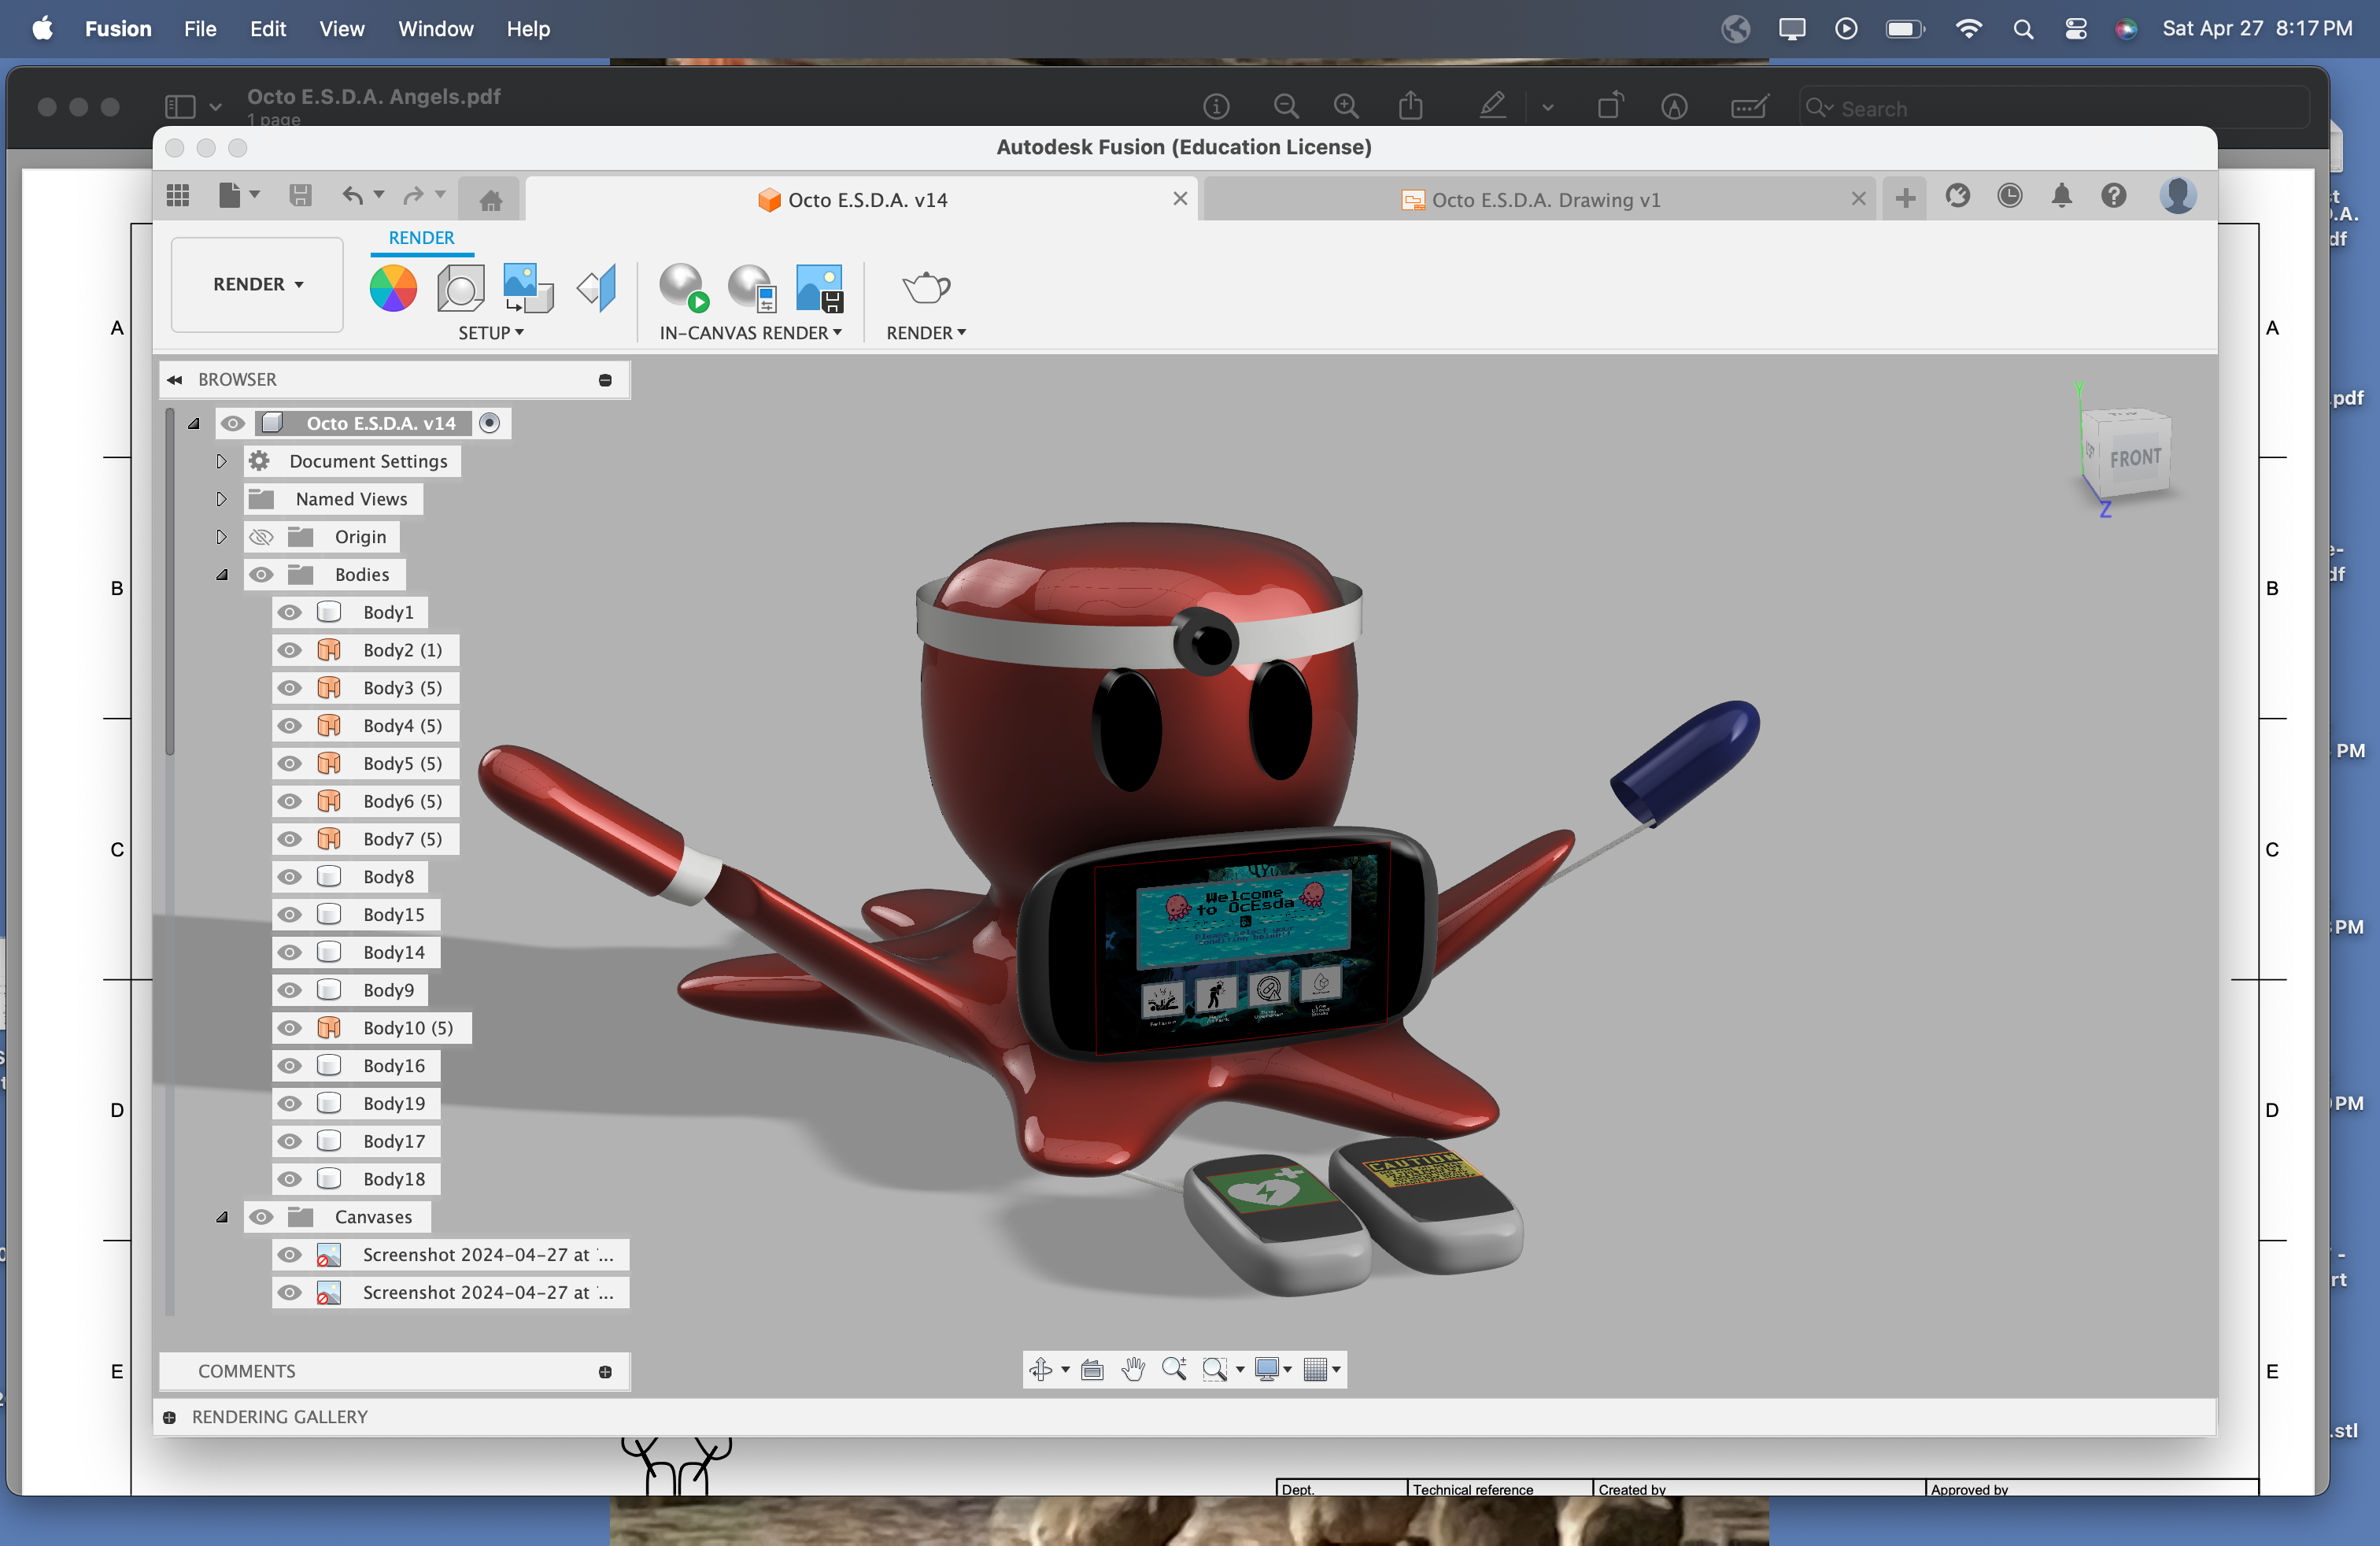Open the SETUP dropdown label

(x=490, y=333)
